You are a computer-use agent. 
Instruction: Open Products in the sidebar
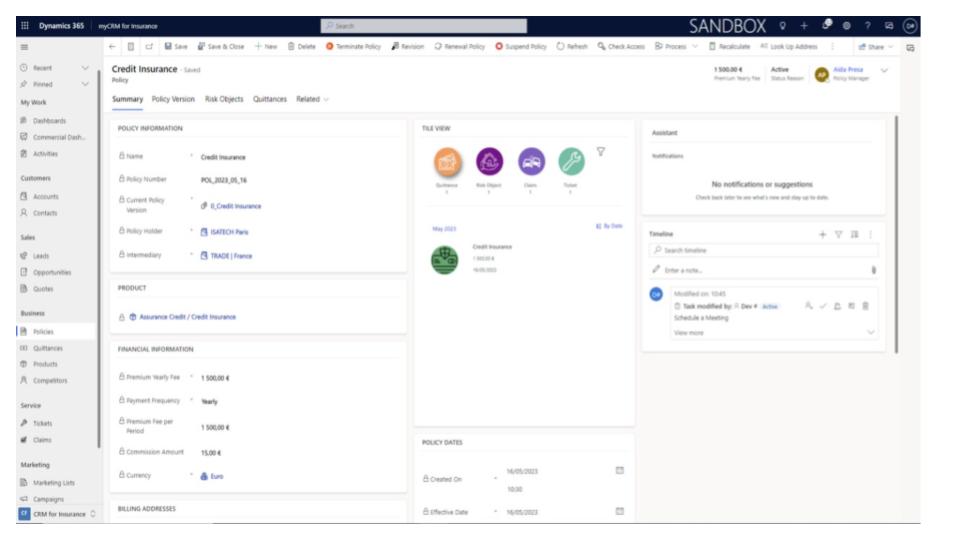pyautogui.click(x=45, y=364)
